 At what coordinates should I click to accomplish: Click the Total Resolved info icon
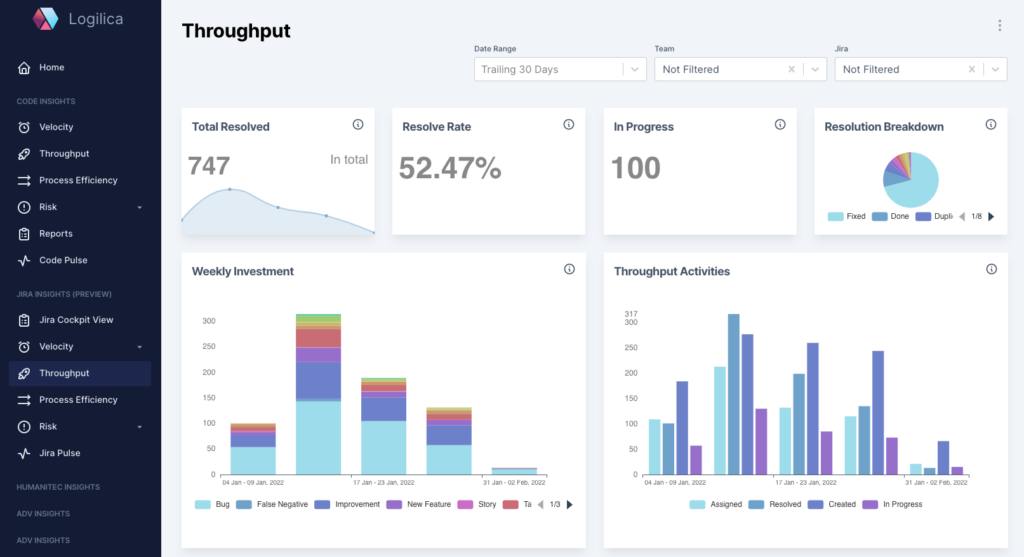coord(358,125)
